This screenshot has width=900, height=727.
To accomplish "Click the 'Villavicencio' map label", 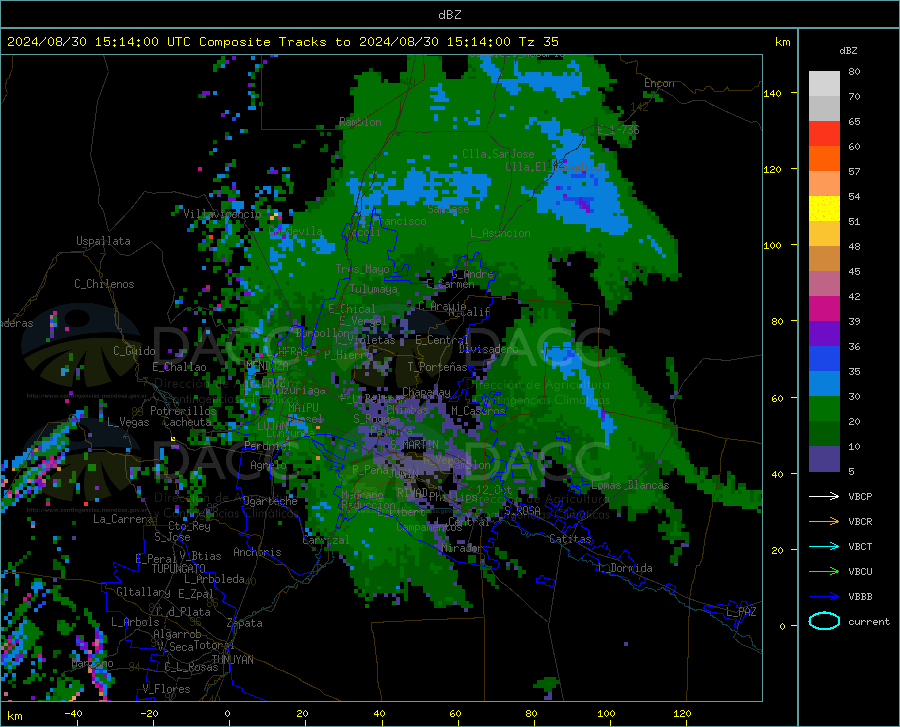I will pos(222,214).
